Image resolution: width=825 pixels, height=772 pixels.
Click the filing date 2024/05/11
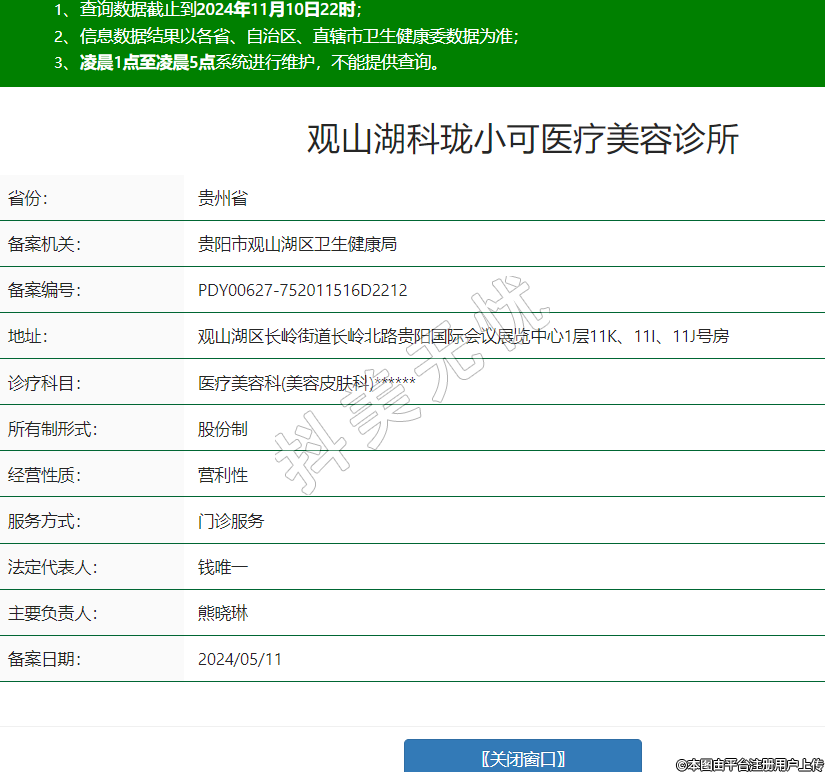[x=240, y=659]
